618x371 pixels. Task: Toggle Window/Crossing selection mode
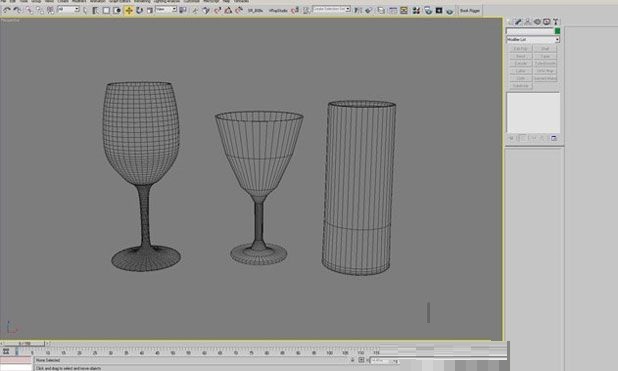click(x=117, y=10)
